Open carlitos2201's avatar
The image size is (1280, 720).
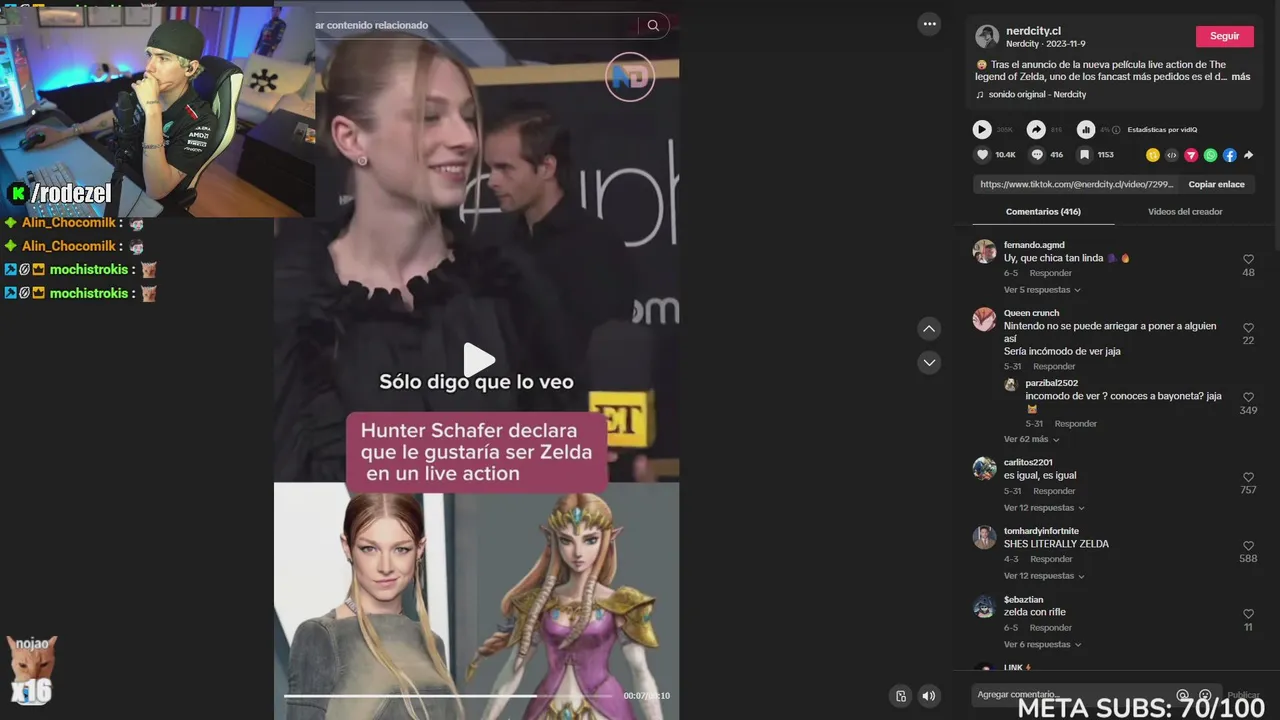pos(985,469)
